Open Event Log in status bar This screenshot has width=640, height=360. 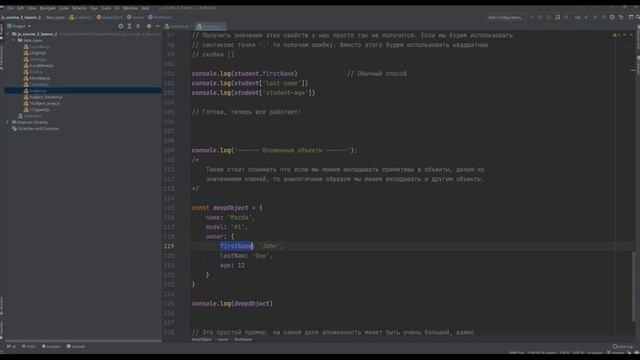tap(623, 347)
